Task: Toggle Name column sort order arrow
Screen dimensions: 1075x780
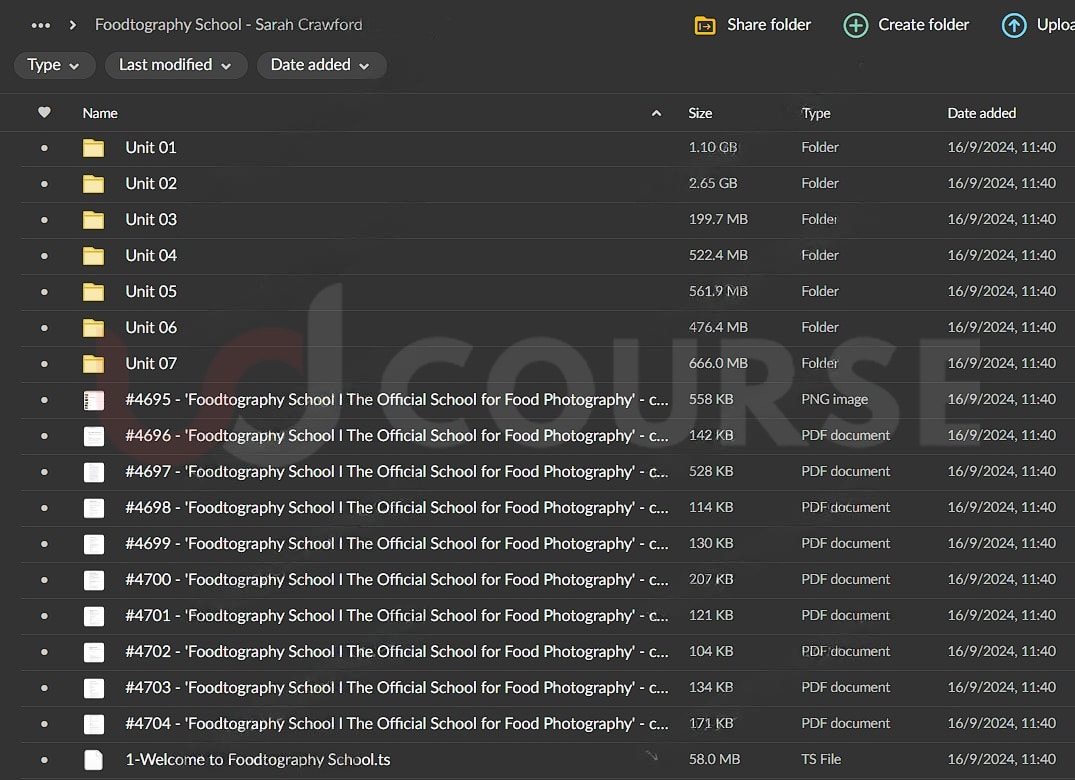Action: [x=656, y=113]
